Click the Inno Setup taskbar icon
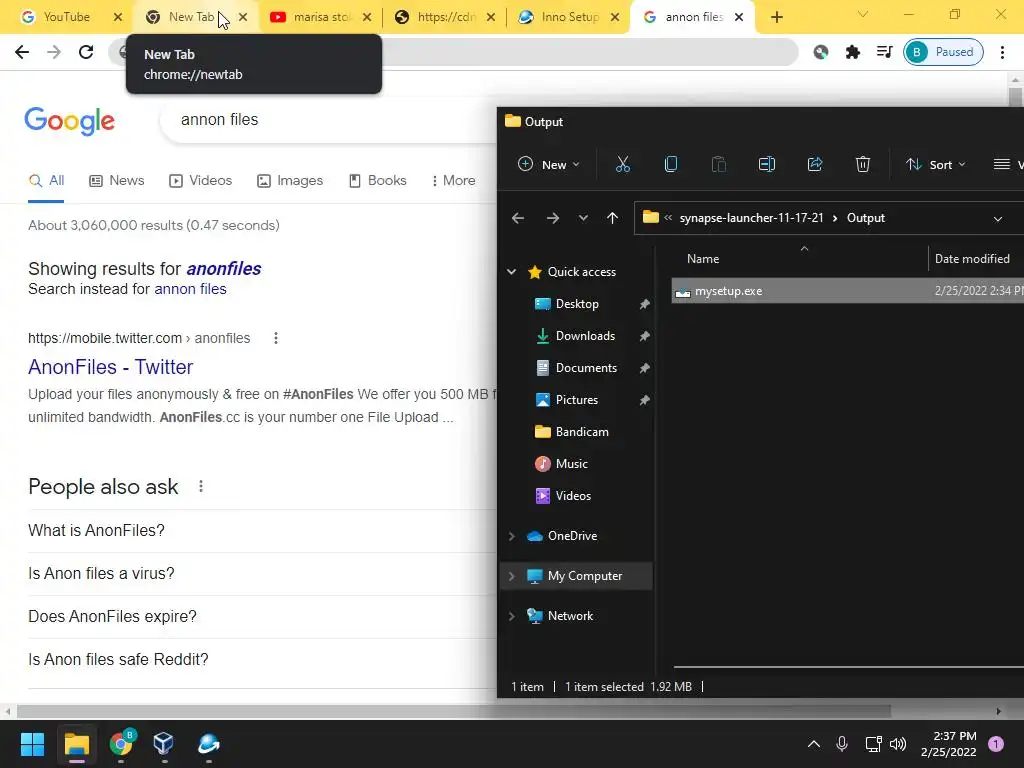Image resolution: width=1024 pixels, height=768 pixels. [x=208, y=744]
